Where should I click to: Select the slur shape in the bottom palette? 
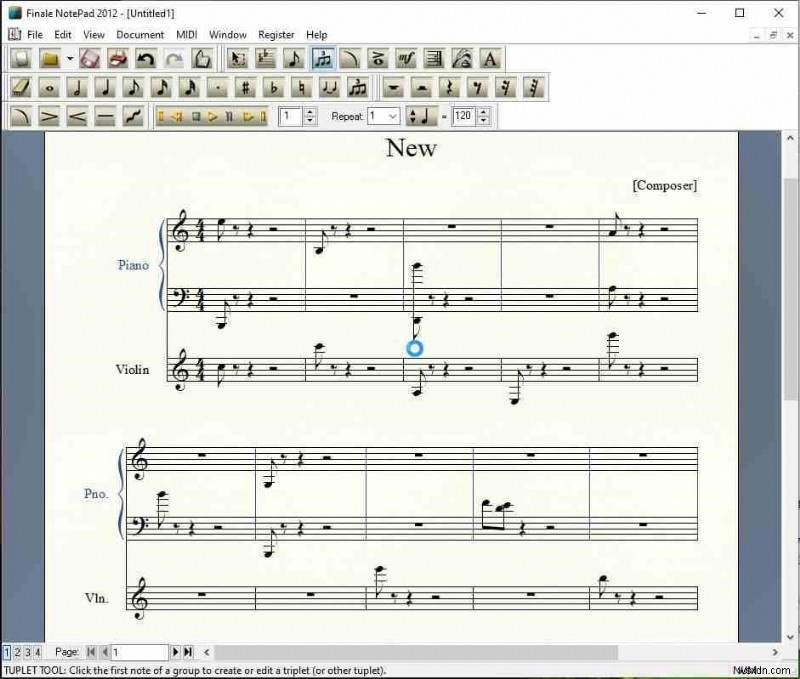21,116
